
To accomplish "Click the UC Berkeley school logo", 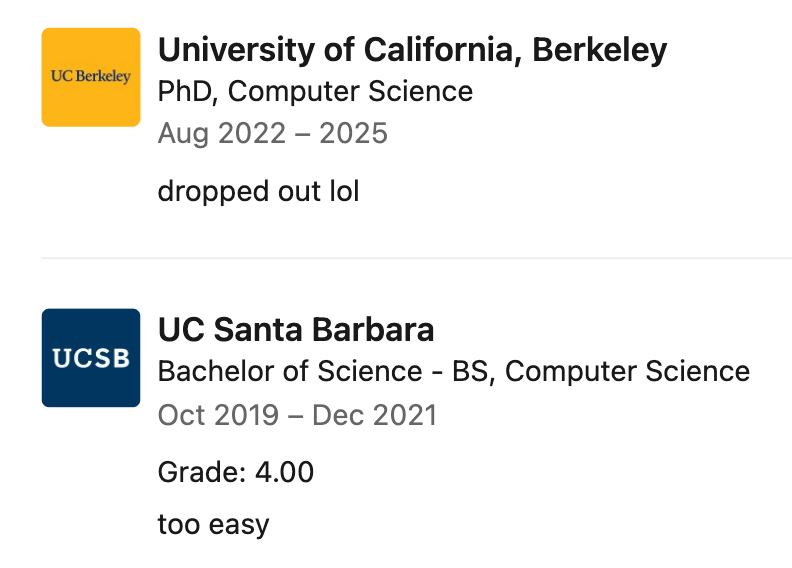I will point(91,77).
